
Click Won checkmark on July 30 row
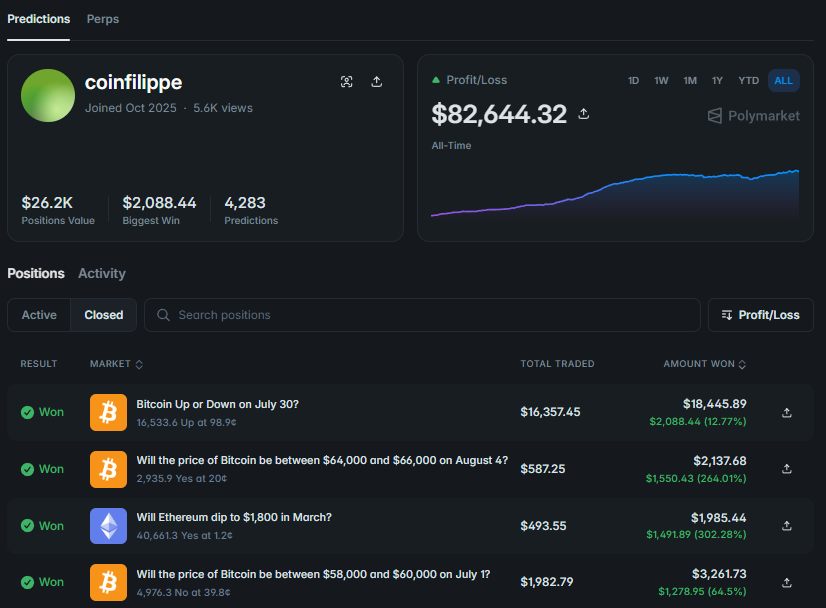[27, 413]
